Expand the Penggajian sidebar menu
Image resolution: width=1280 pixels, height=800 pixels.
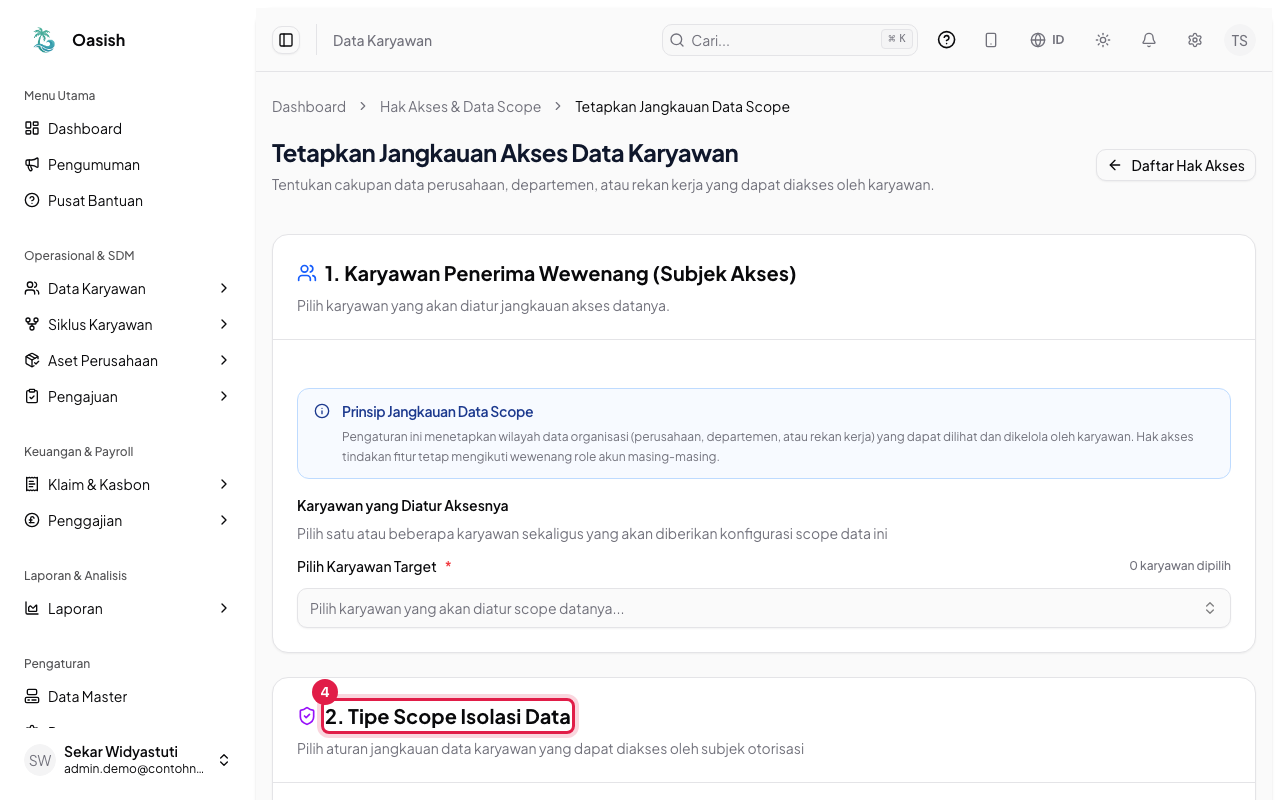click(x=128, y=520)
